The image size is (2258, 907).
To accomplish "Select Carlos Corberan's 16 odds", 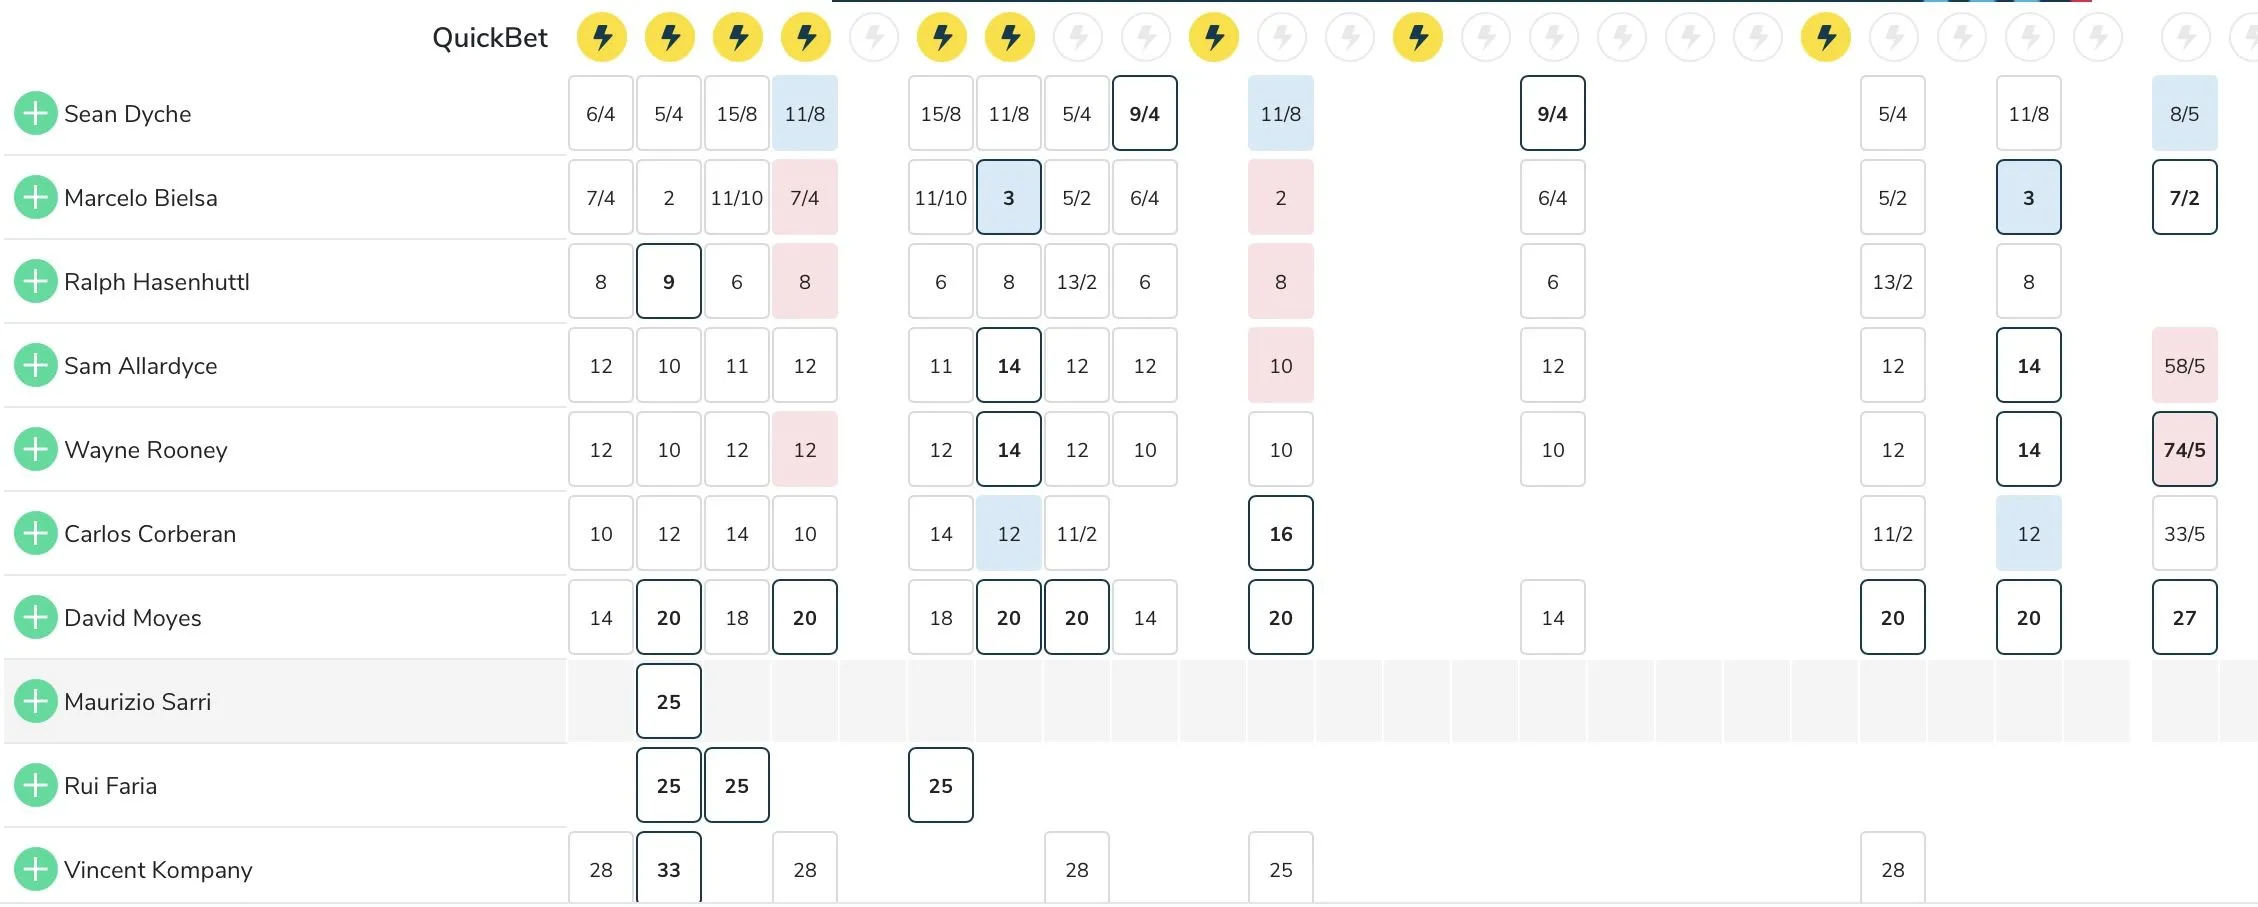I will (x=1281, y=534).
